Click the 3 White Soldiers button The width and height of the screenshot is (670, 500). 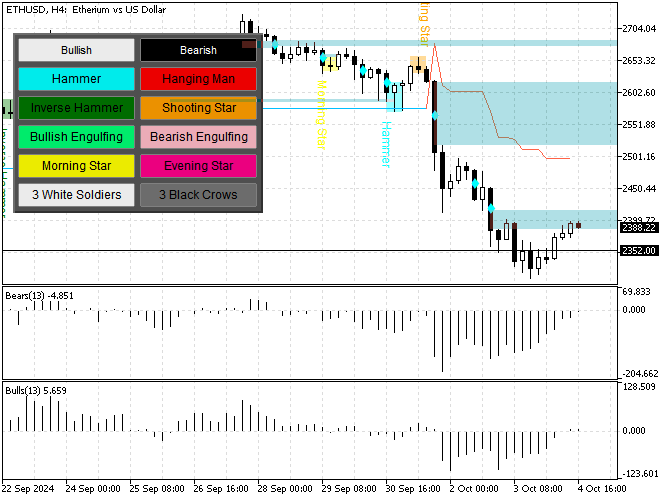tap(76, 195)
